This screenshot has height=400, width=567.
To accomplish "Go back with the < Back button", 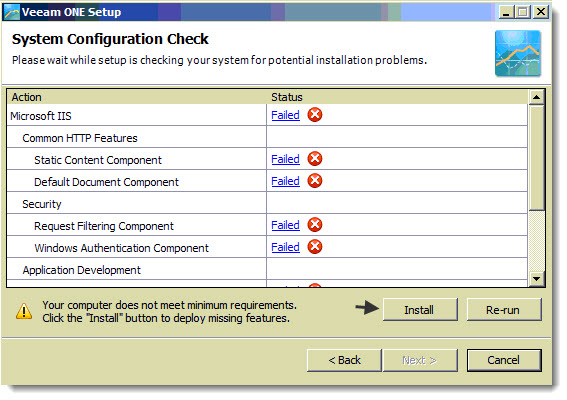I will pos(344,360).
